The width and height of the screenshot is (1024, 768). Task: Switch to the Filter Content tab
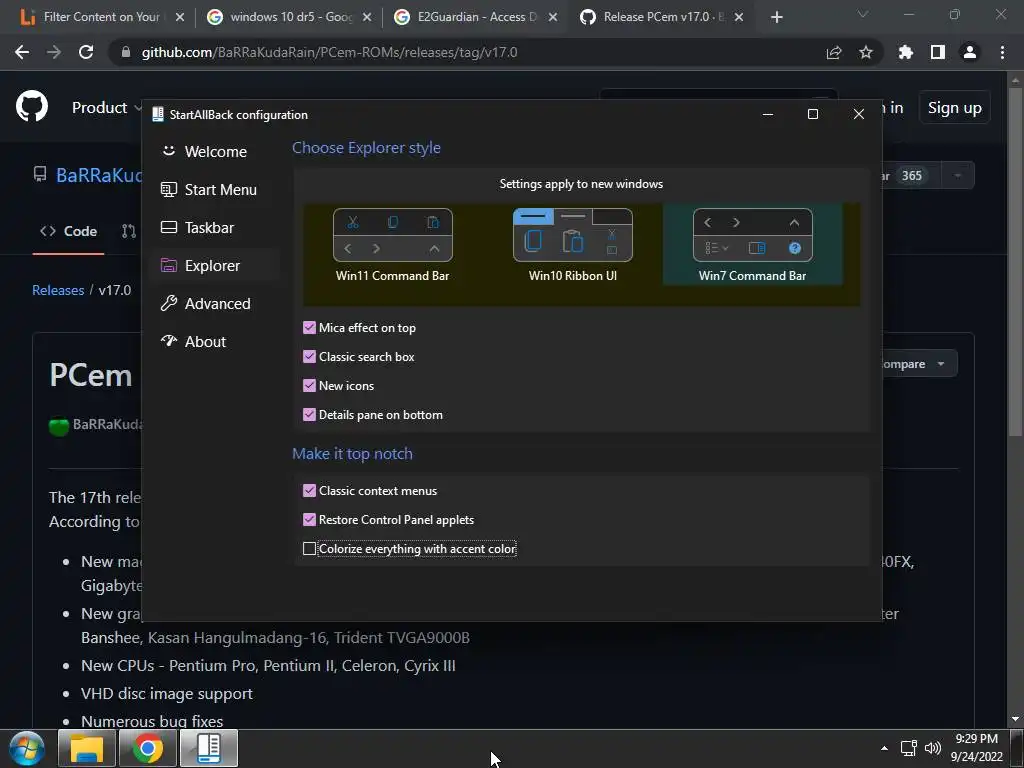pyautogui.click(x=101, y=17)
